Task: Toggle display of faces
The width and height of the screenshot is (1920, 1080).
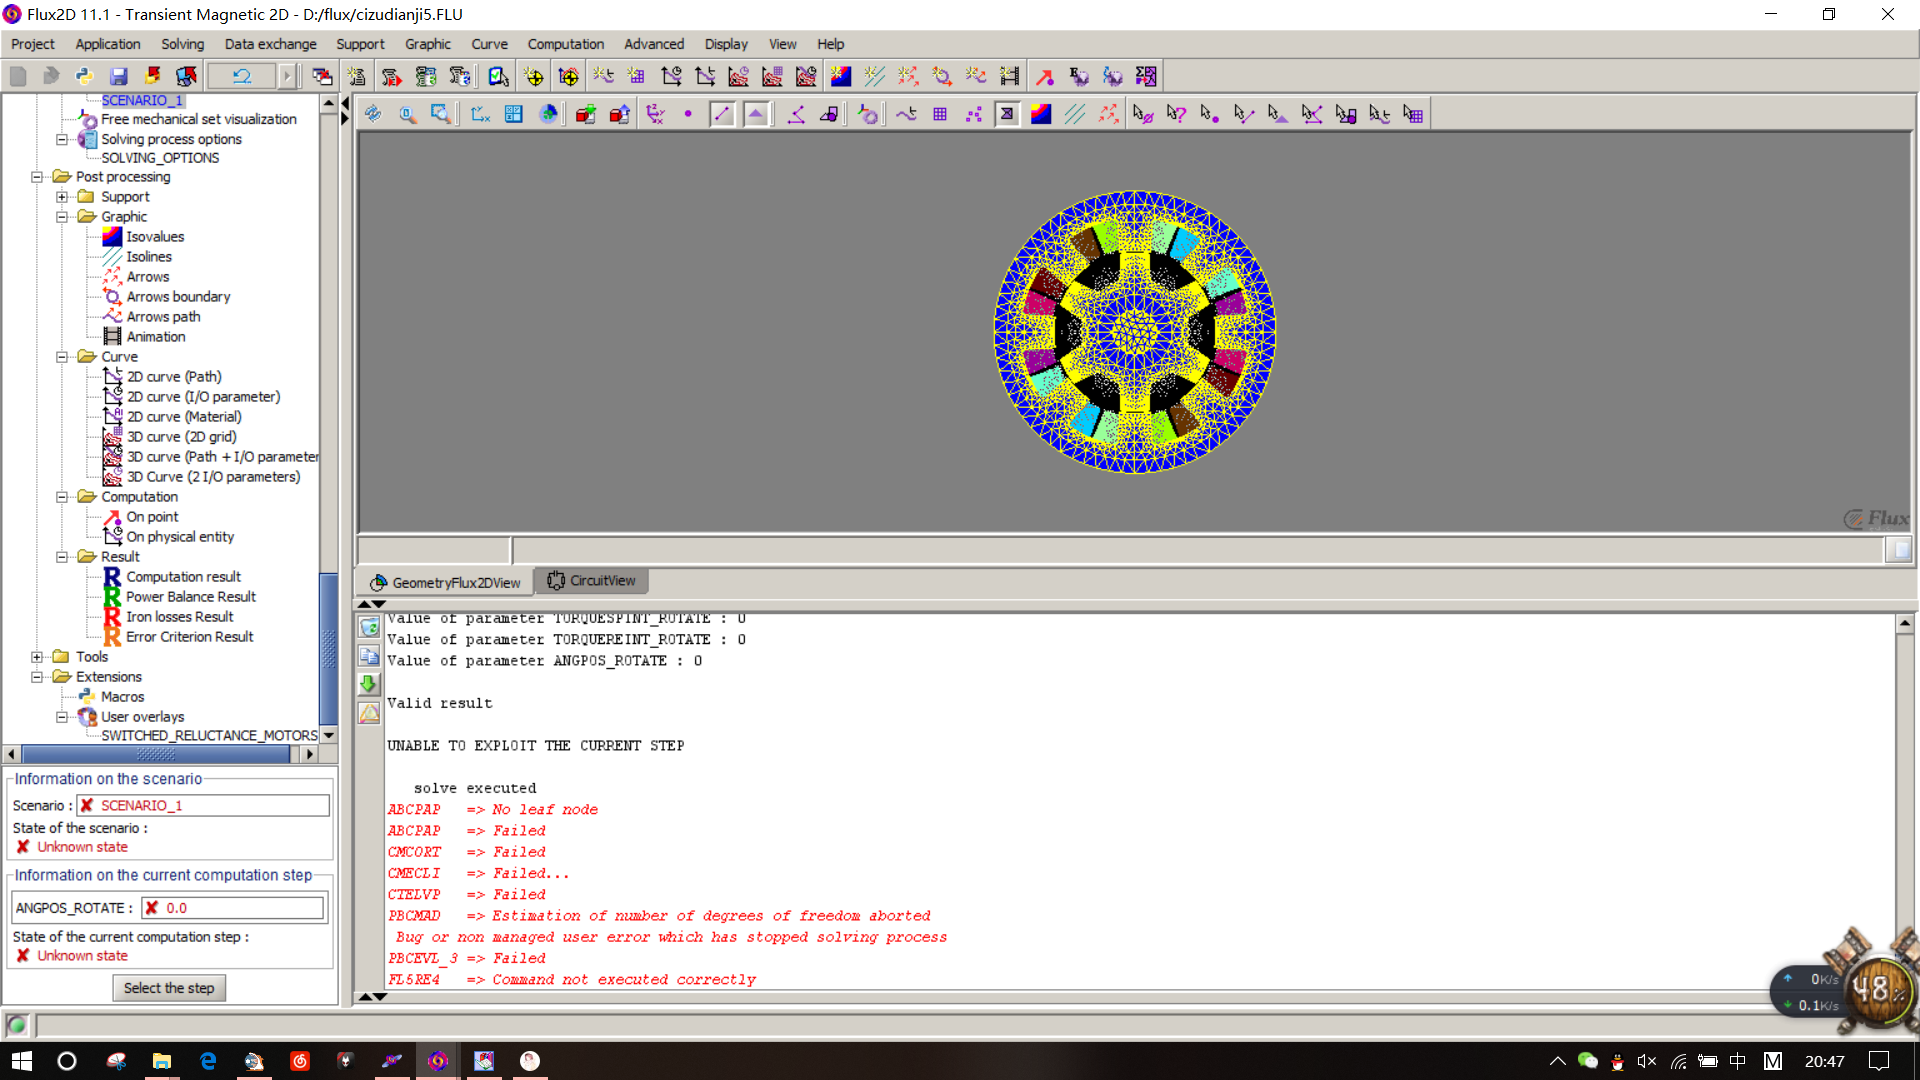Action: coord(756,114)
